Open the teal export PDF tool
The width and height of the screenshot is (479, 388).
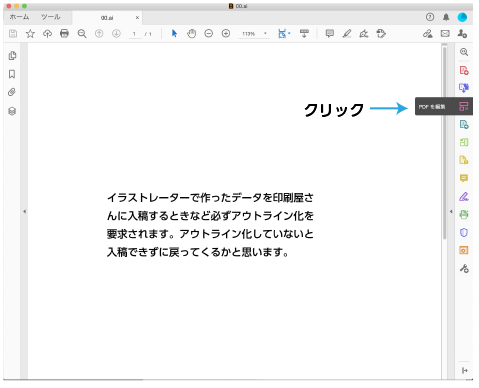click(x=464, y=124)
